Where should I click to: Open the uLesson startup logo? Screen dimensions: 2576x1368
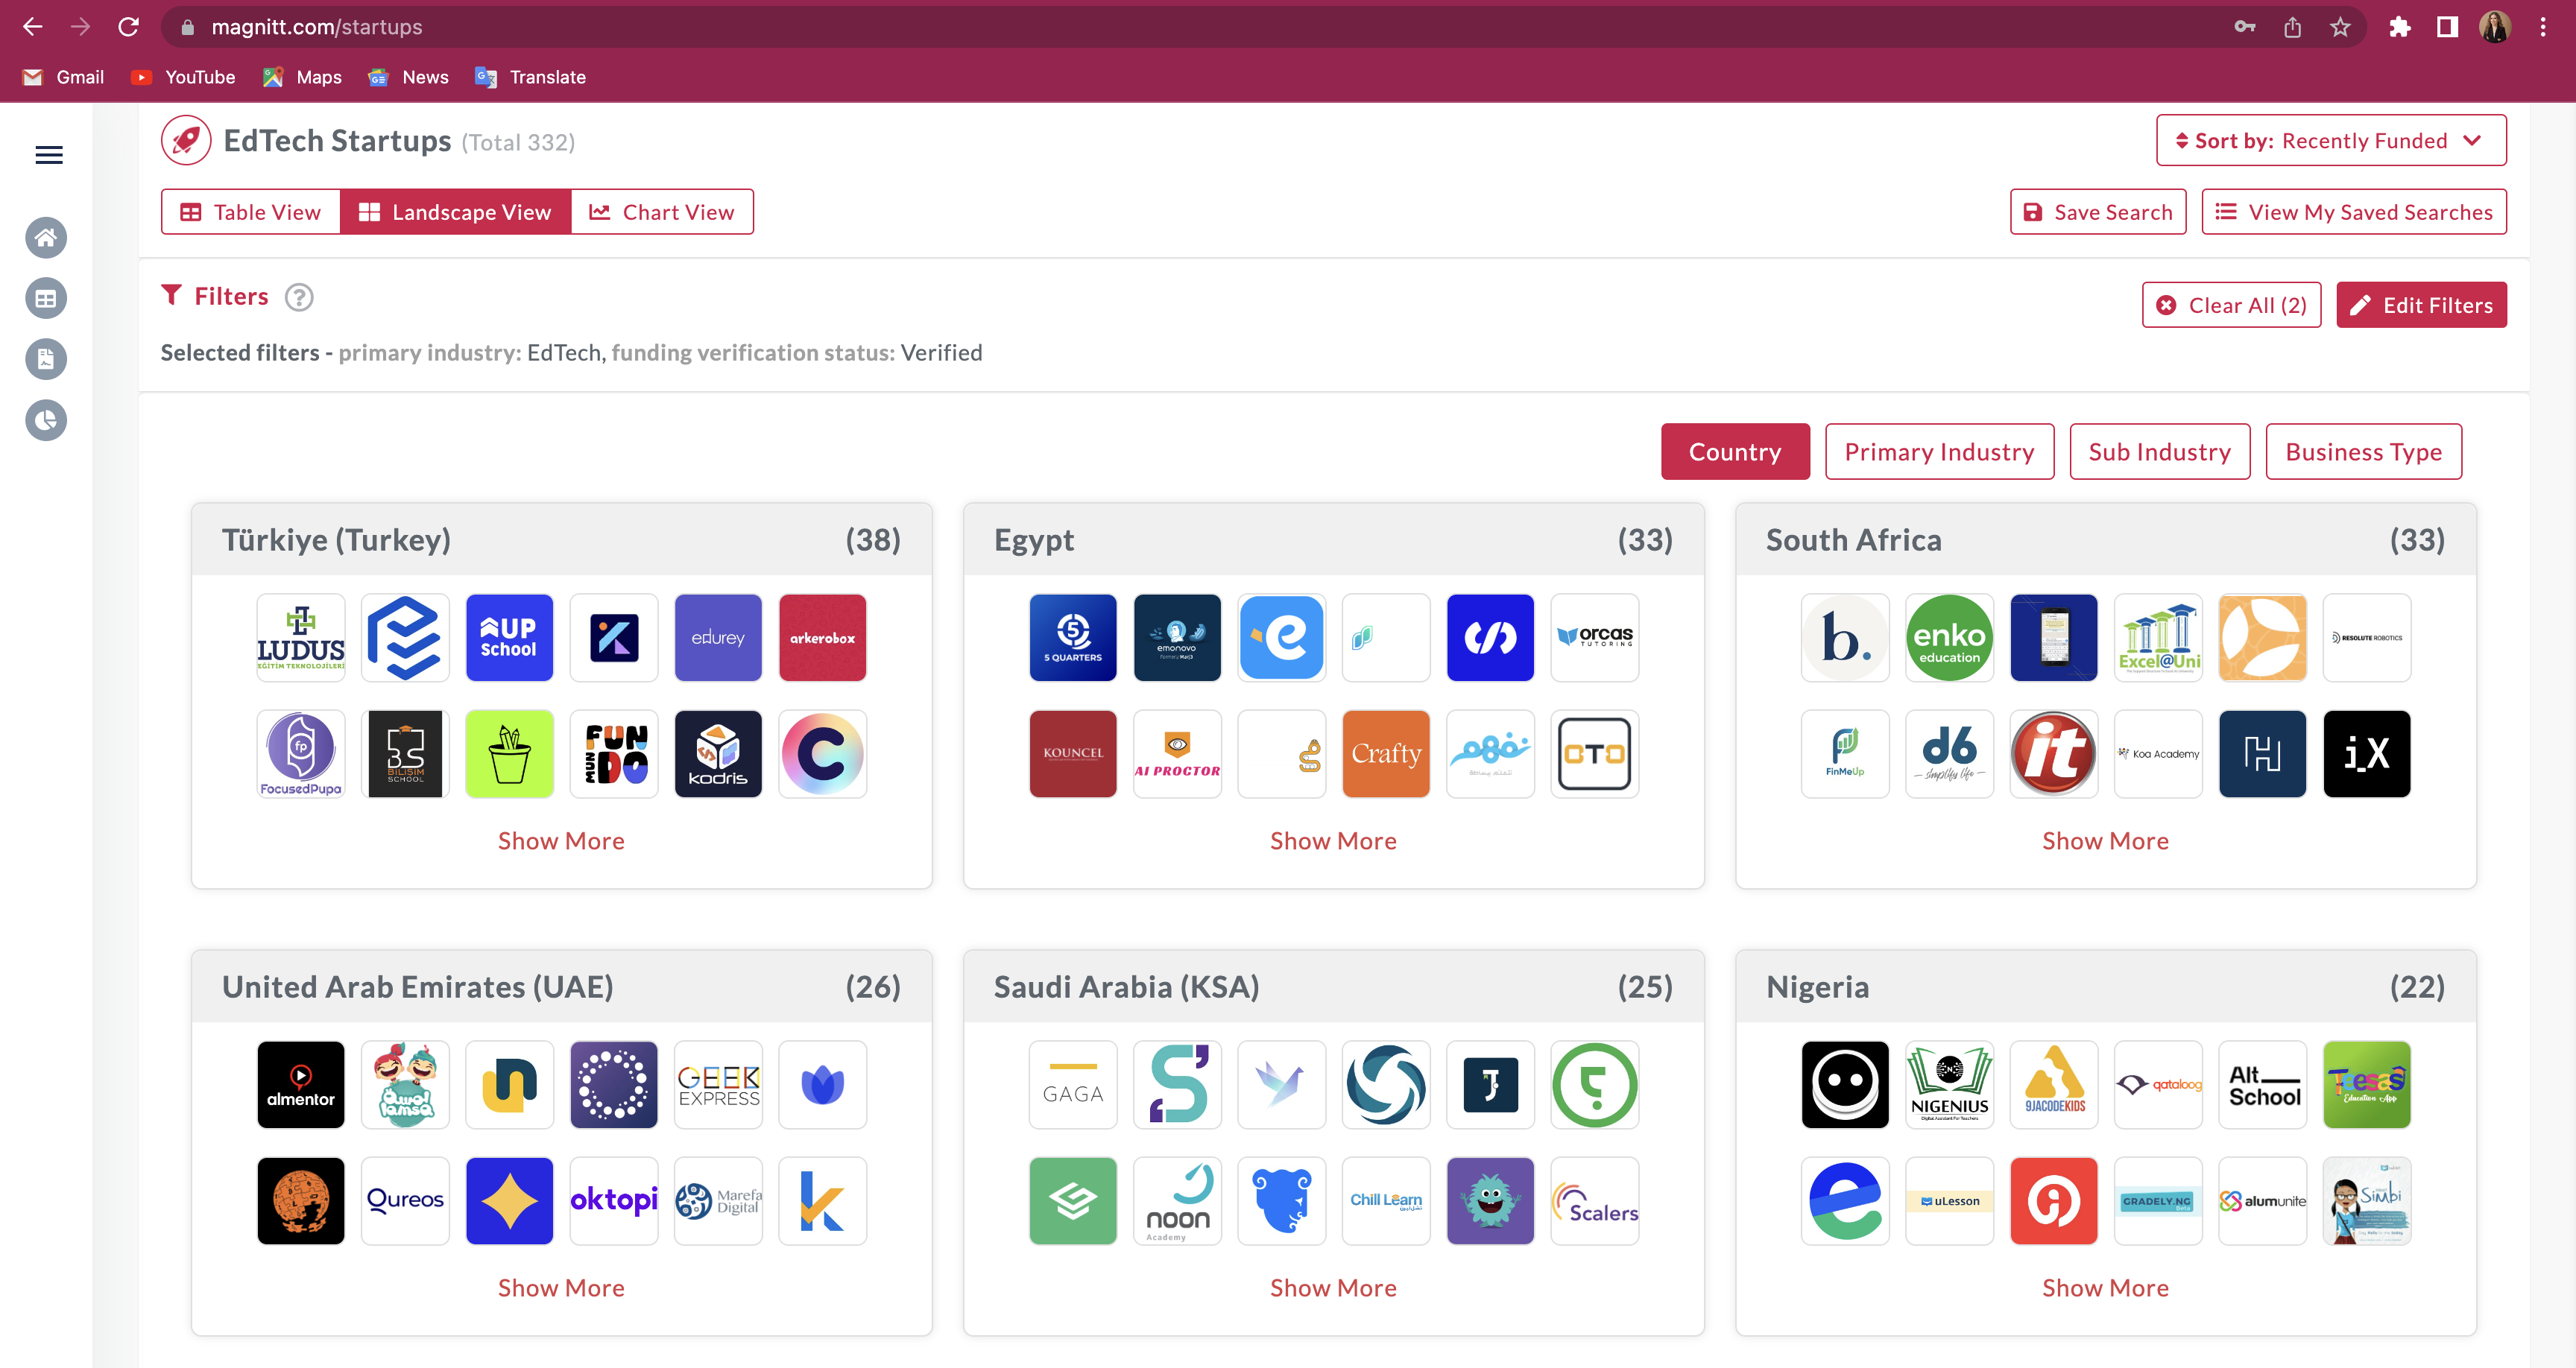[x=1949, y=1201]
